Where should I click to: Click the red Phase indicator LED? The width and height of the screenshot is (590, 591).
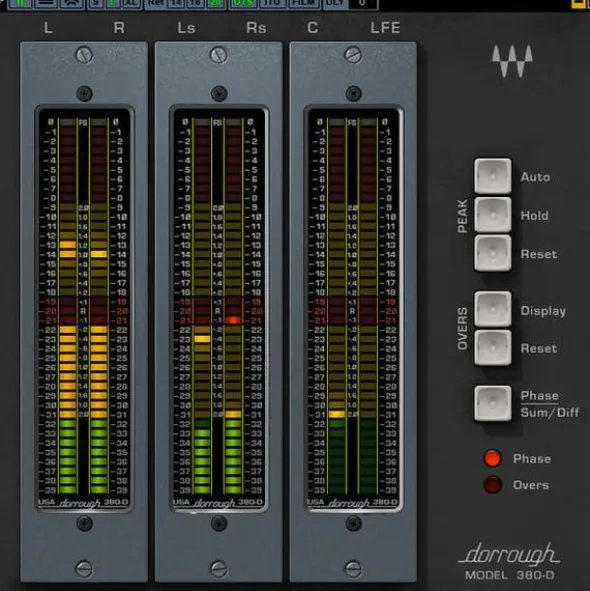point(492,458)
